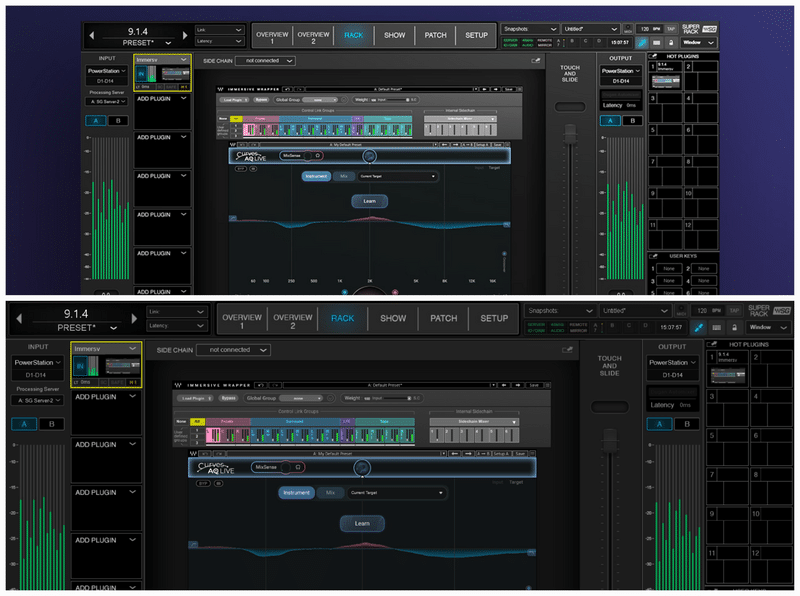Pop out Hot Plugins panel, bottom screenshot

tap(712, 344)
